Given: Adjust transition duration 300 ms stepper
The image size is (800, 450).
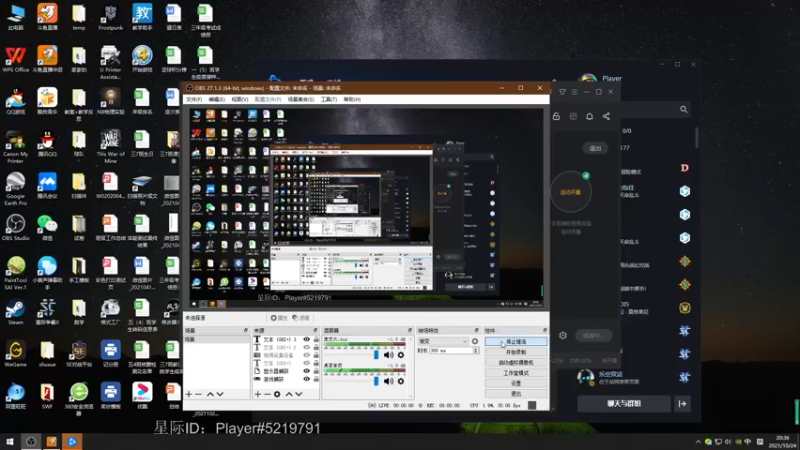Looking at the screenshot, I should [x=476, y=351].
